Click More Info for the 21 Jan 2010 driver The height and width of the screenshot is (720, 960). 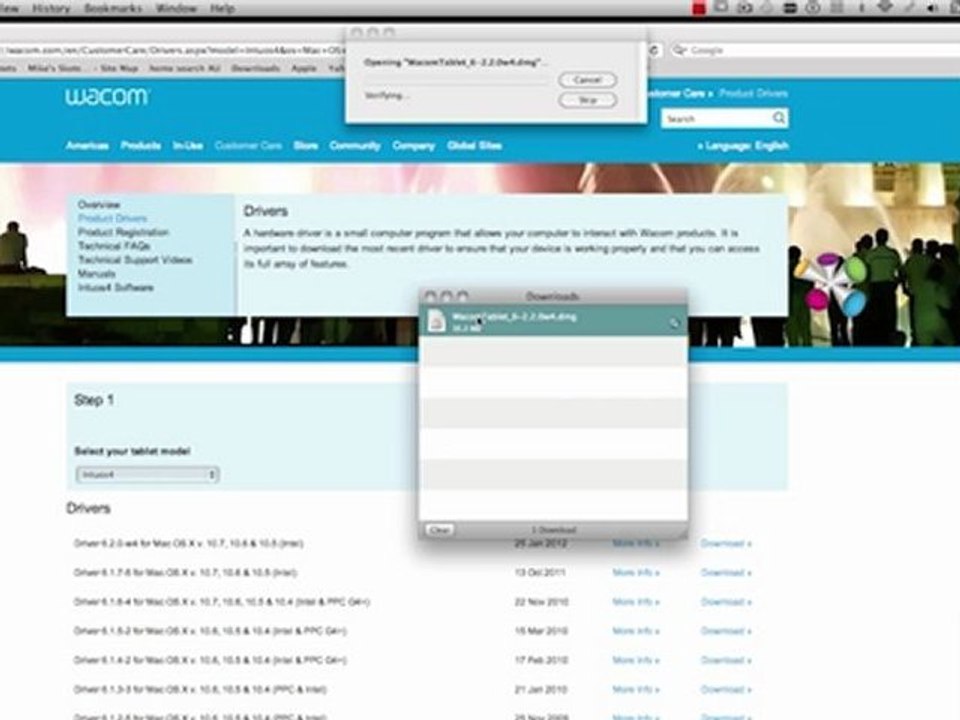click(636, 689)
